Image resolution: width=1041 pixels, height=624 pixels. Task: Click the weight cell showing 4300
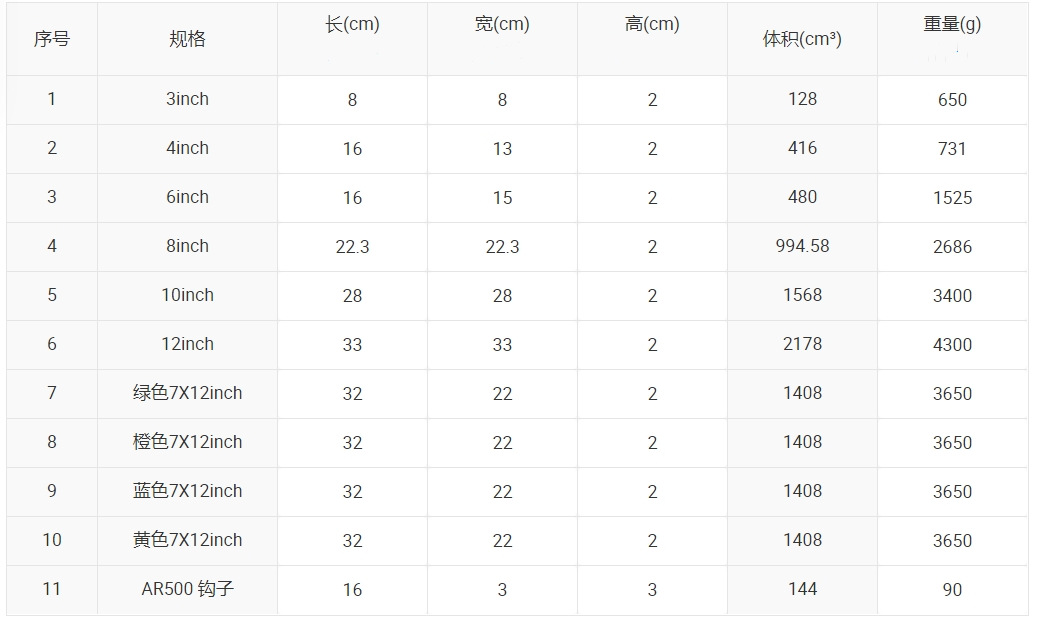(952, 345)
